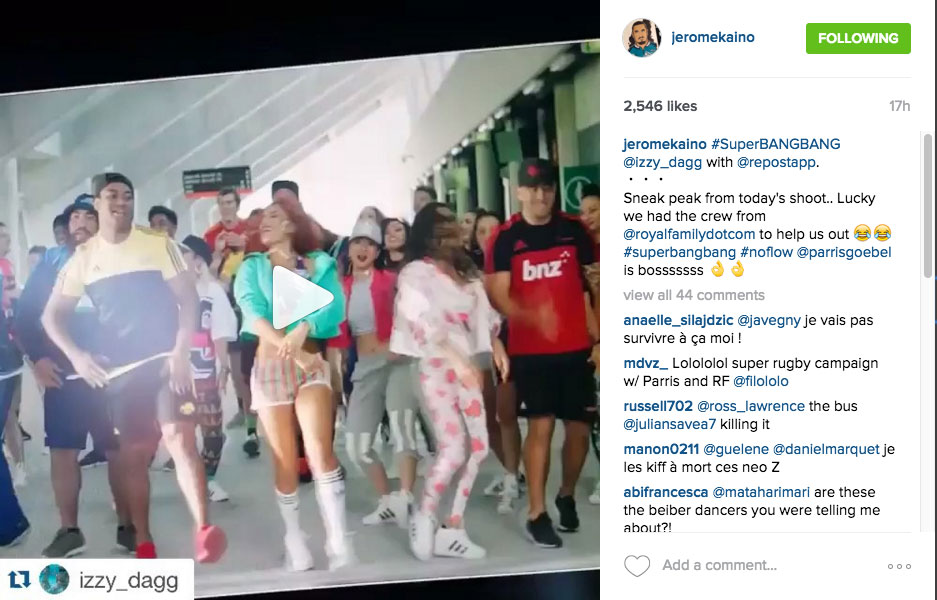Open the three-dot more options menu
Viewport: 937px width, 600px height.
point(899,566)
